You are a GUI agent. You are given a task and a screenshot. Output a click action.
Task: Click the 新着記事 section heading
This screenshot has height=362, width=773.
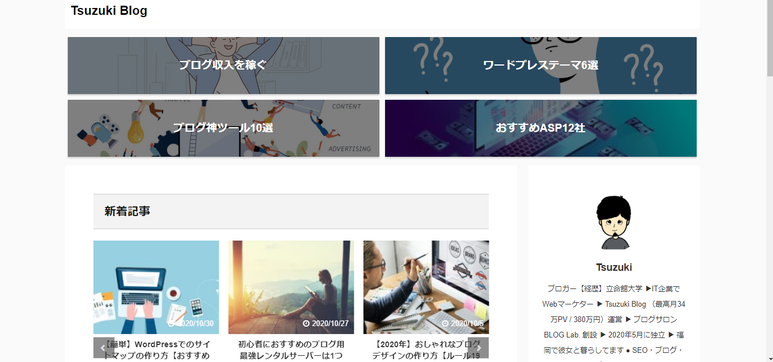coord(127,211)
